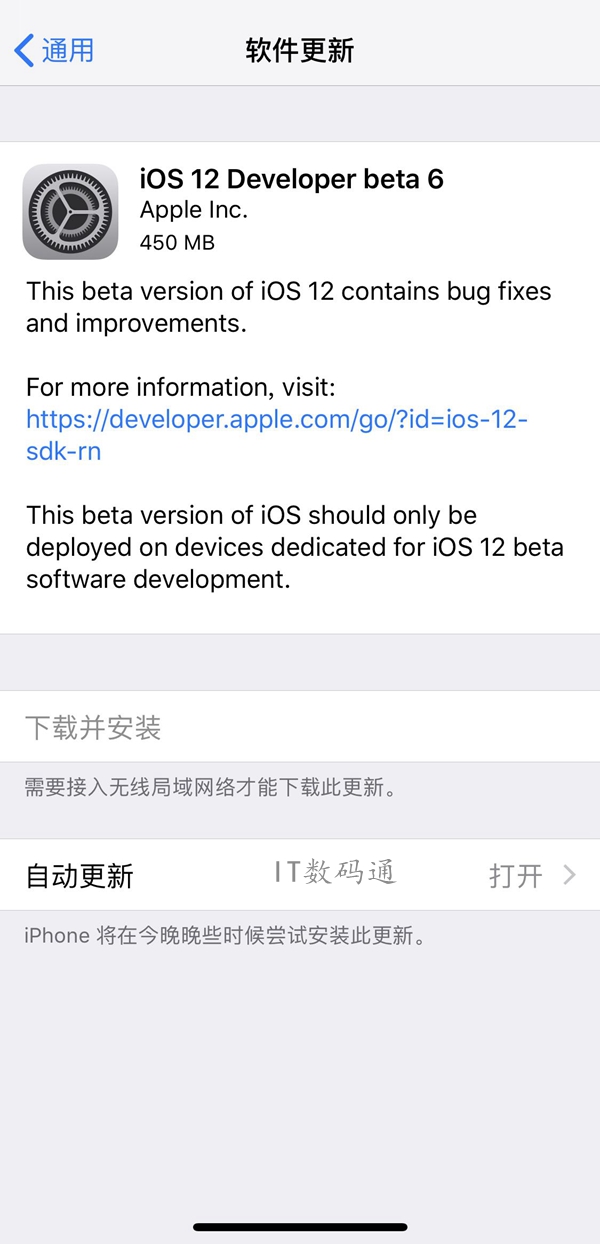This screenshot has width=600, height=1244.
Task: Expand automatic updates via its chevron
Action: tap(571, 874)
